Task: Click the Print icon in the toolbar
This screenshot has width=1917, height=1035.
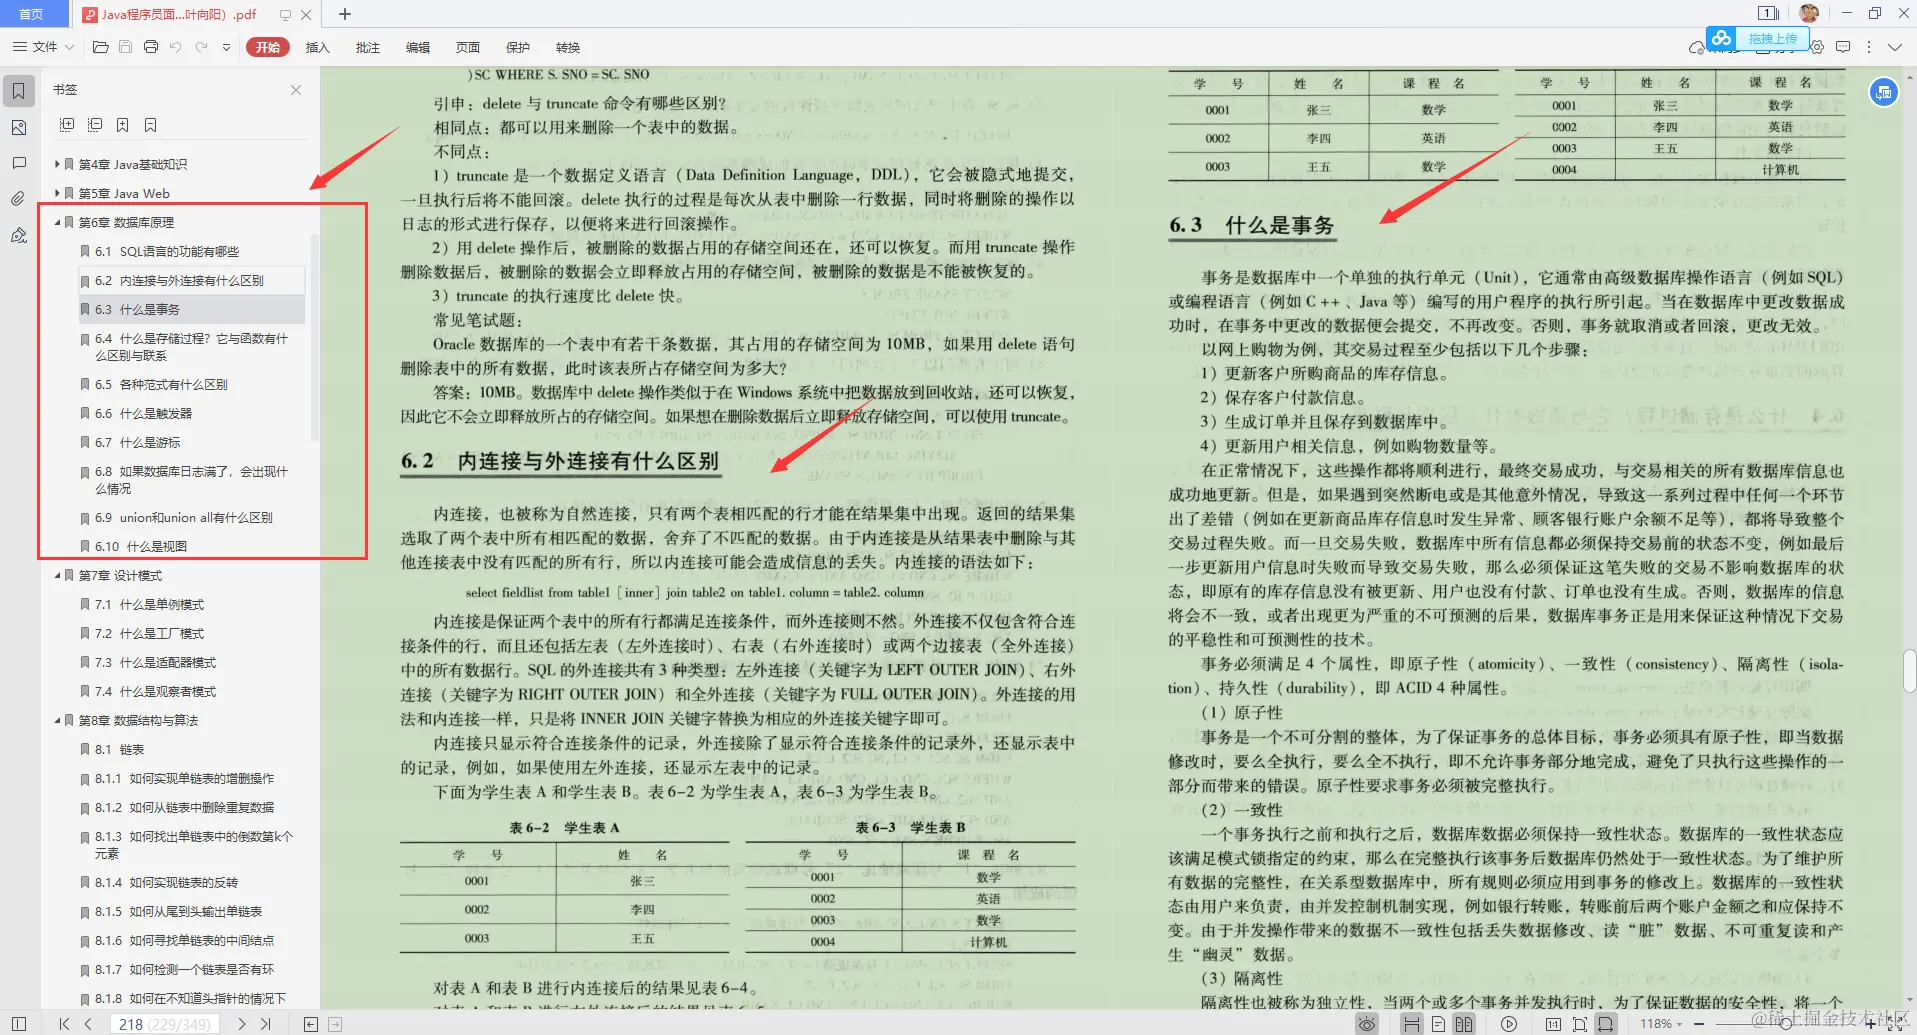Action: coord(150,46)
